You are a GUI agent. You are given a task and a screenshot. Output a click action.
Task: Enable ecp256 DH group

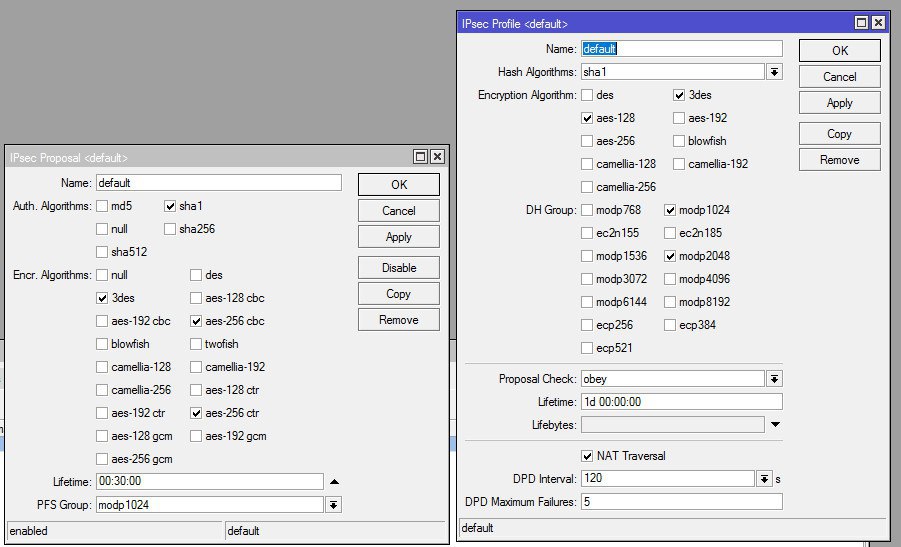587,325
